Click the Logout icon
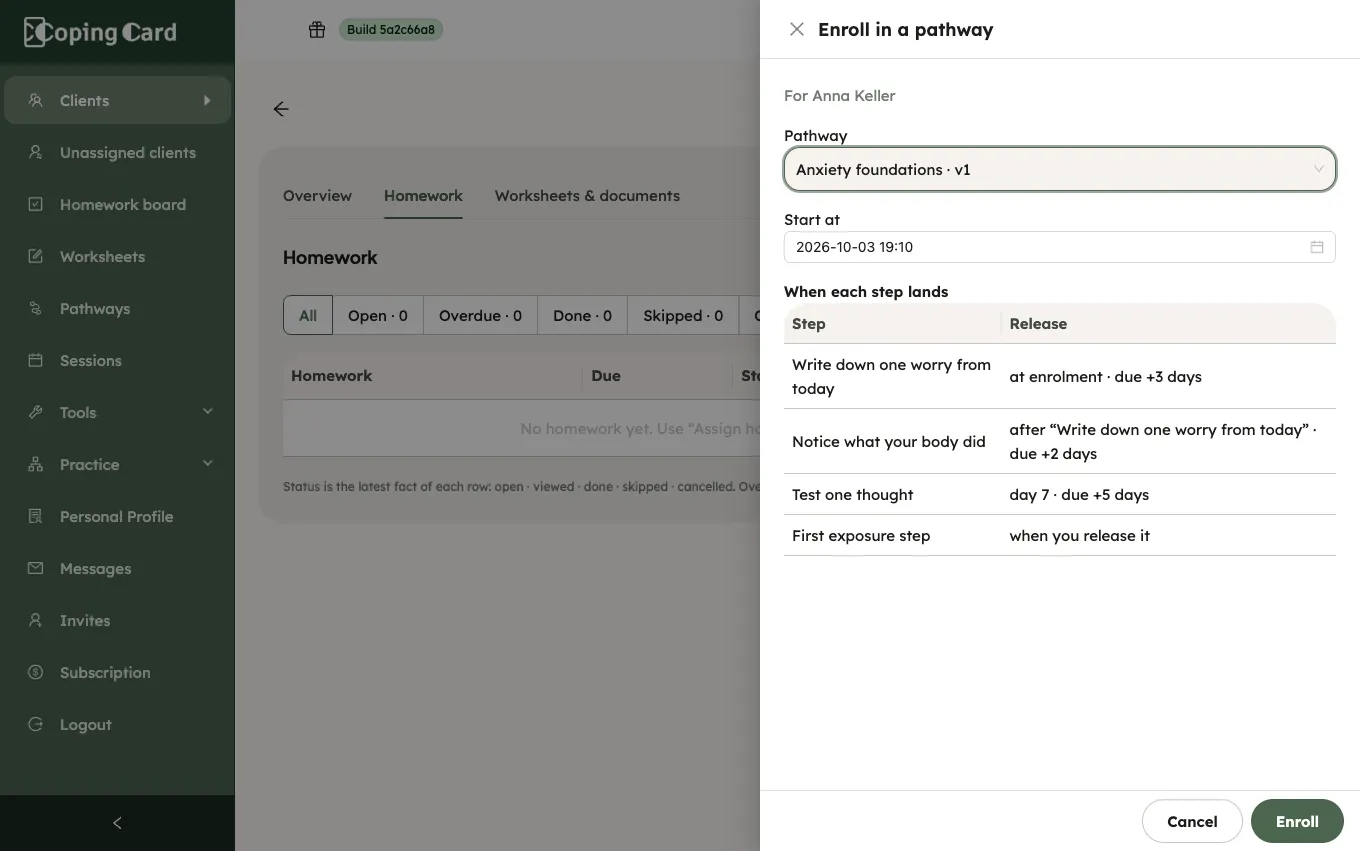The image size is (1360, 851). [x=36, y=724]
